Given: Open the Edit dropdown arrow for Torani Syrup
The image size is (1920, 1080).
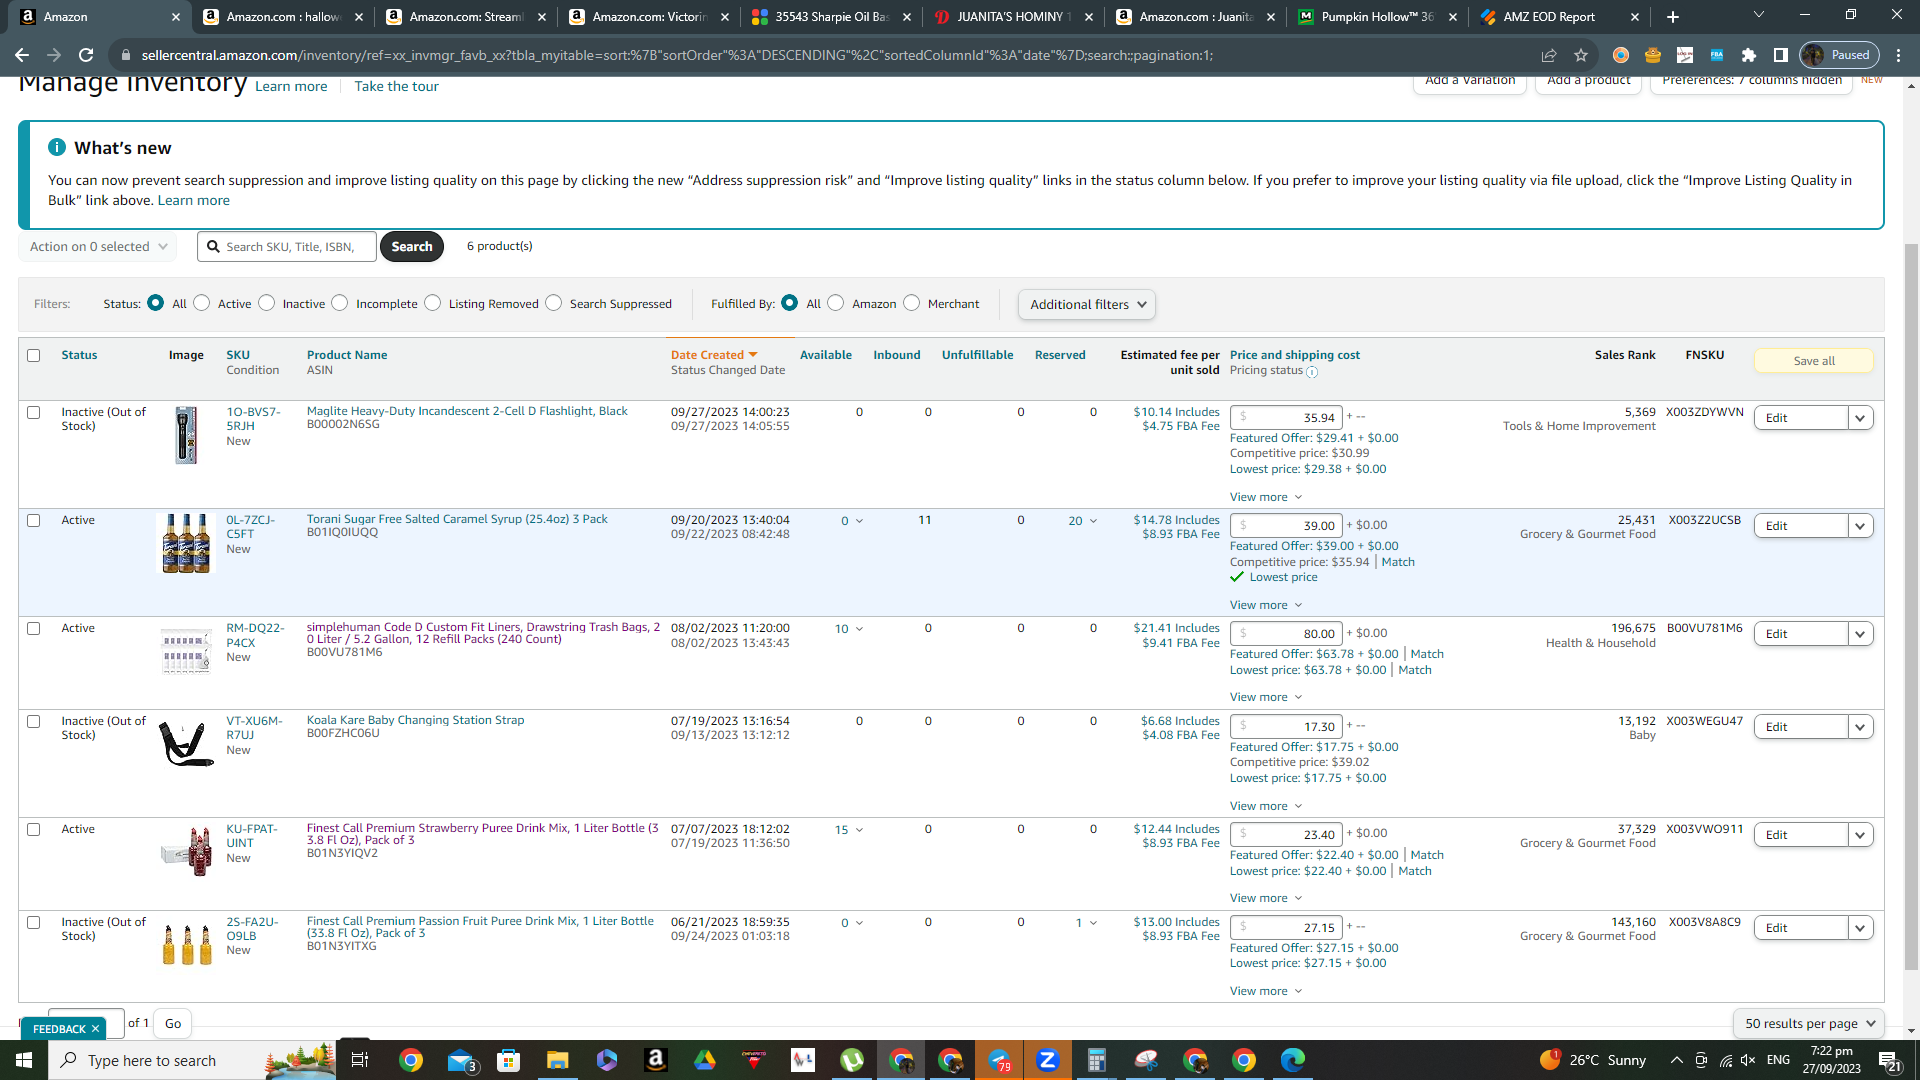Looking at the screenshot, I should (1860, 526).
